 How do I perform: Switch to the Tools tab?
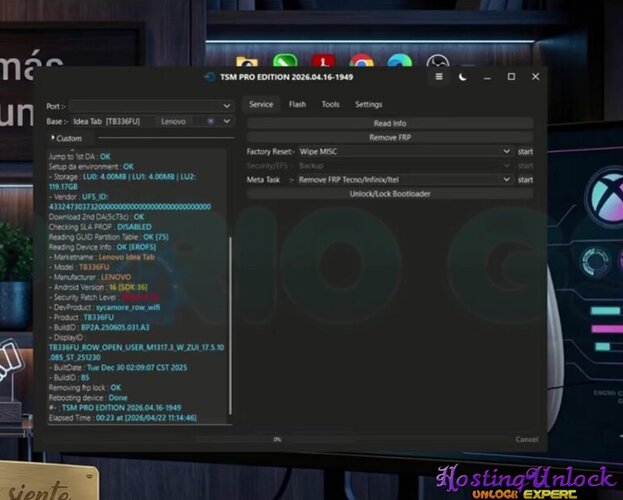point(330,105)
